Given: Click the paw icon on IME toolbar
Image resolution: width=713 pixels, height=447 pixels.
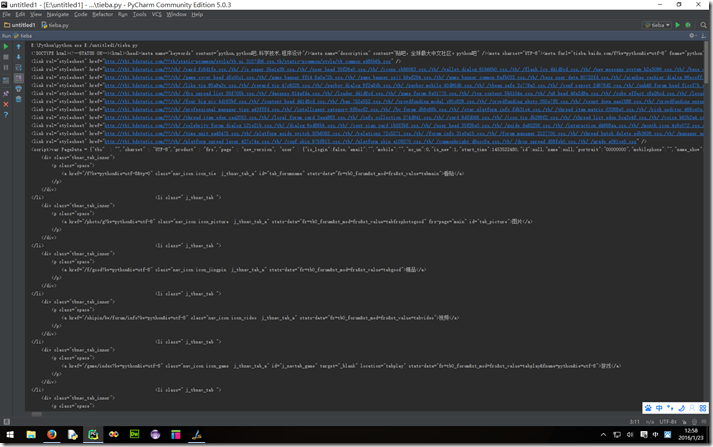Looking at the screenshot, I should click(x=648, y=408).
